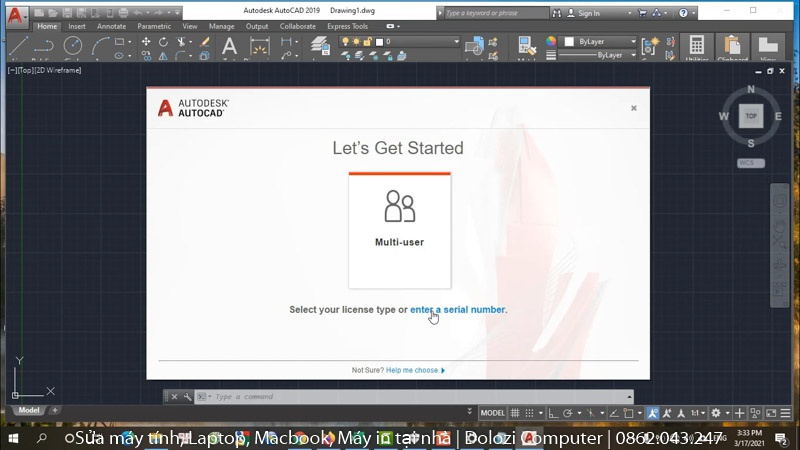
Task: Open the ByLayer linetype dropdown
Action: 633,55
